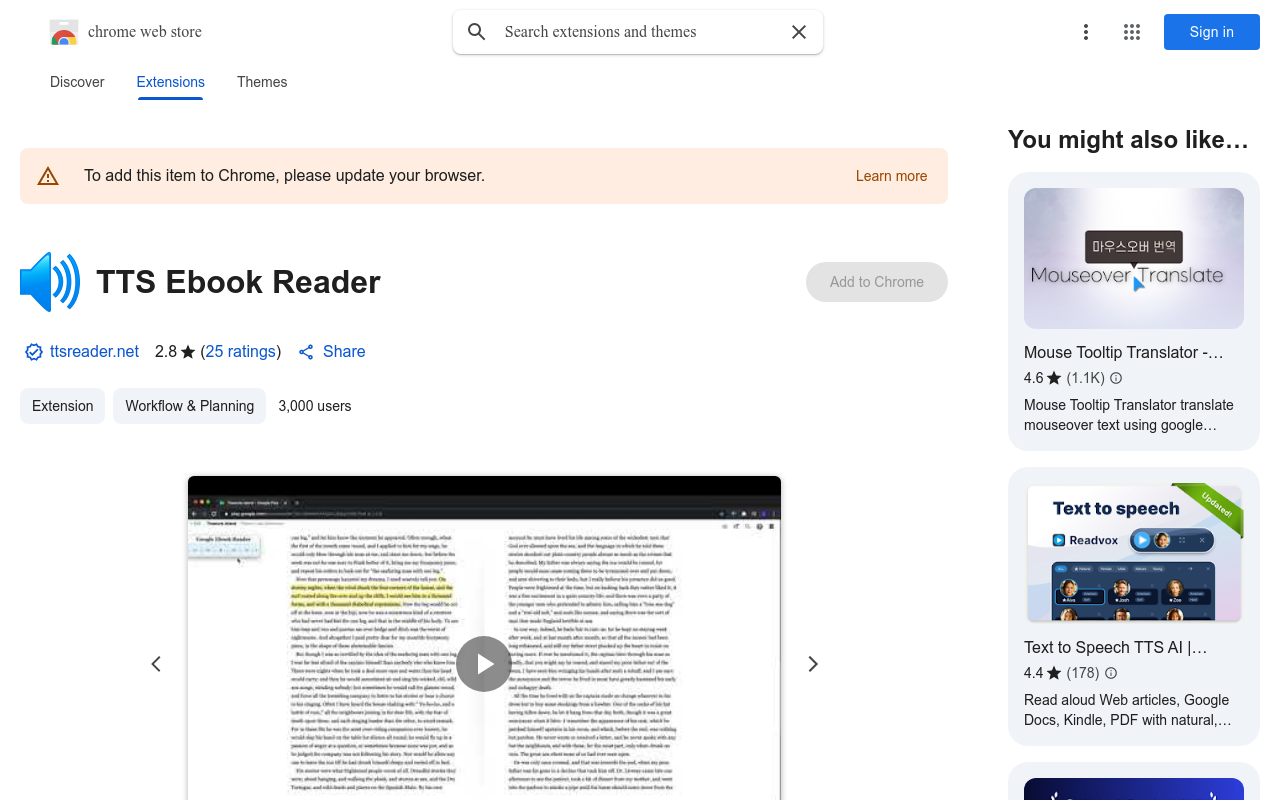Open the Themes tab

tap(262, 82)
